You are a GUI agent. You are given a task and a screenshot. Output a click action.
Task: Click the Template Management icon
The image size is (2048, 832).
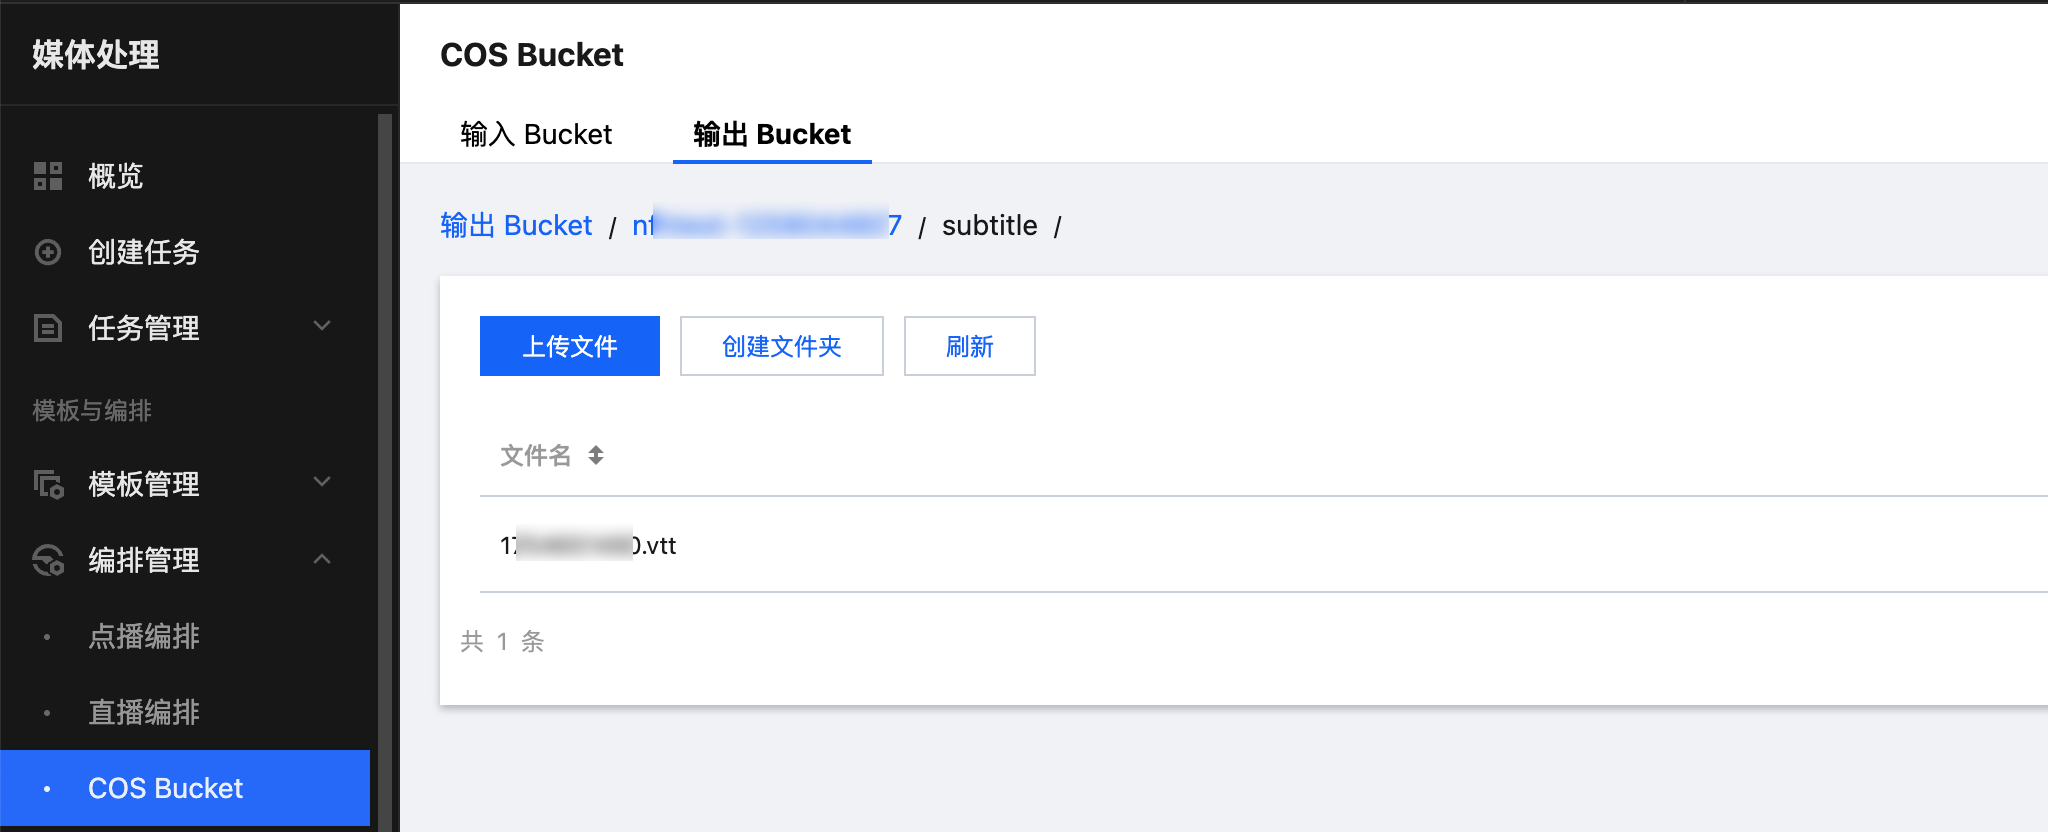coord(48,484)
